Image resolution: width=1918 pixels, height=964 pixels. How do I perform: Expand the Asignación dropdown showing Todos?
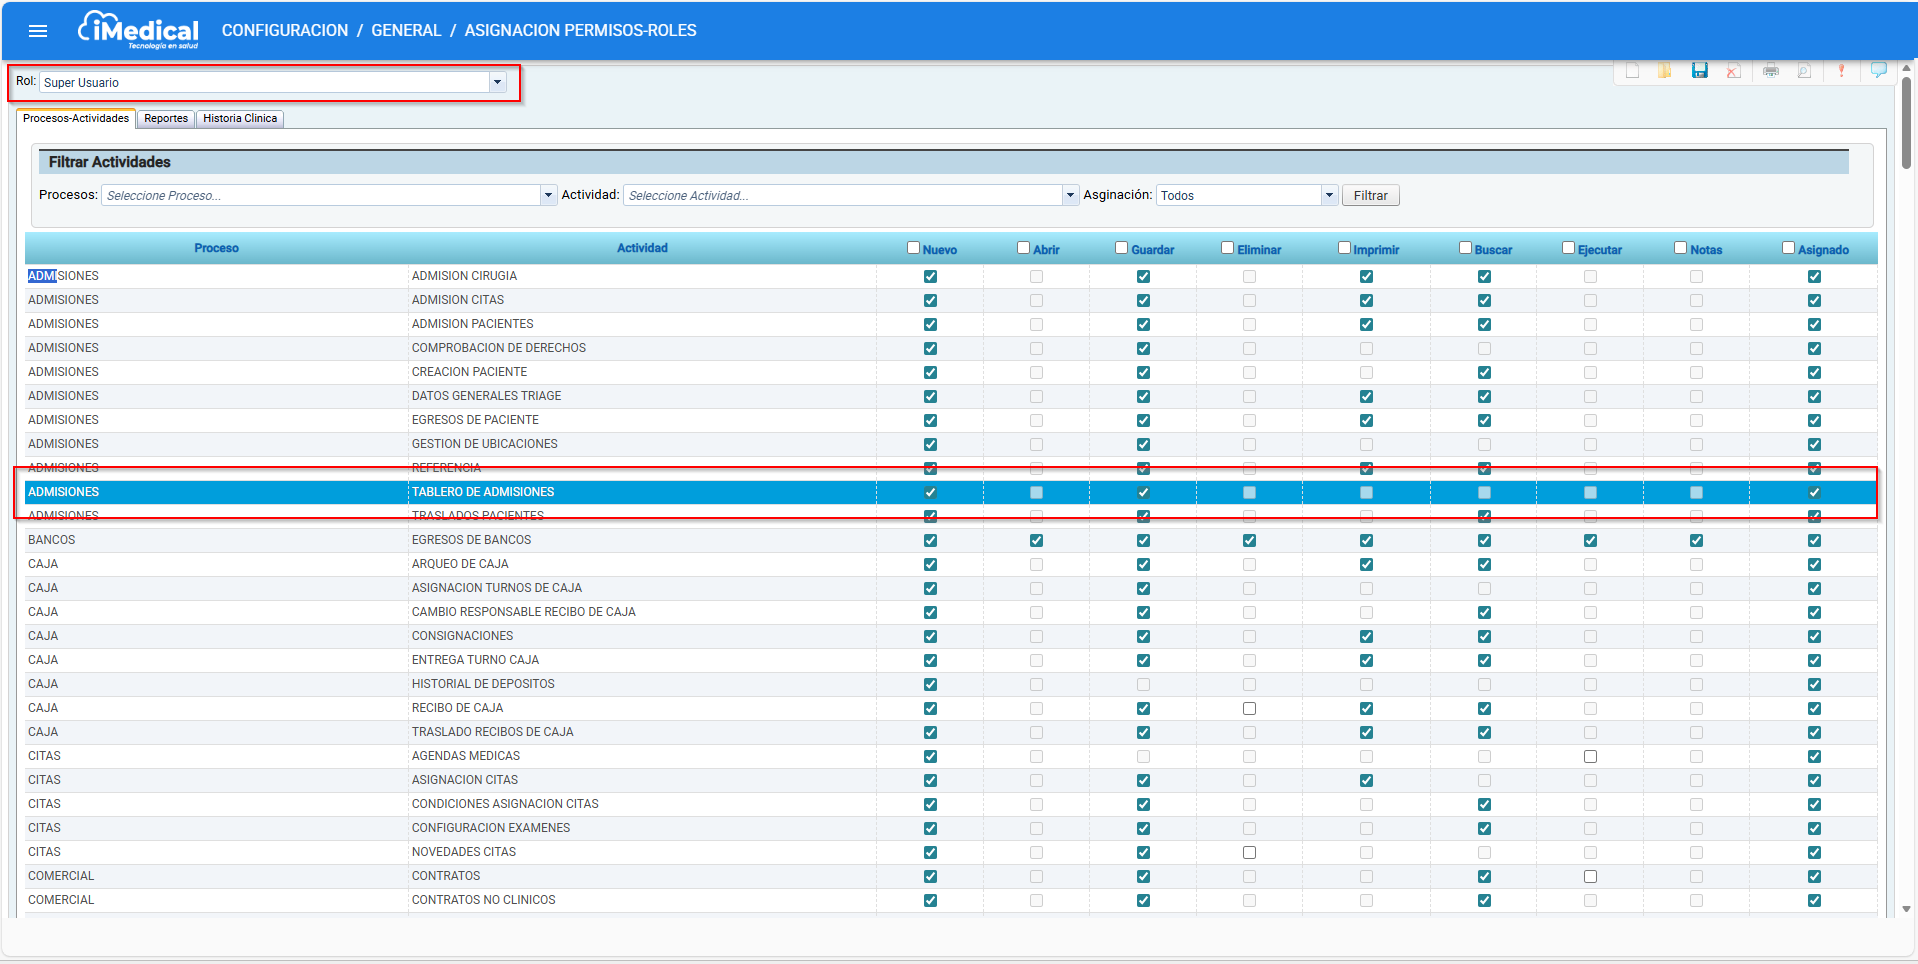[1329, 195]
